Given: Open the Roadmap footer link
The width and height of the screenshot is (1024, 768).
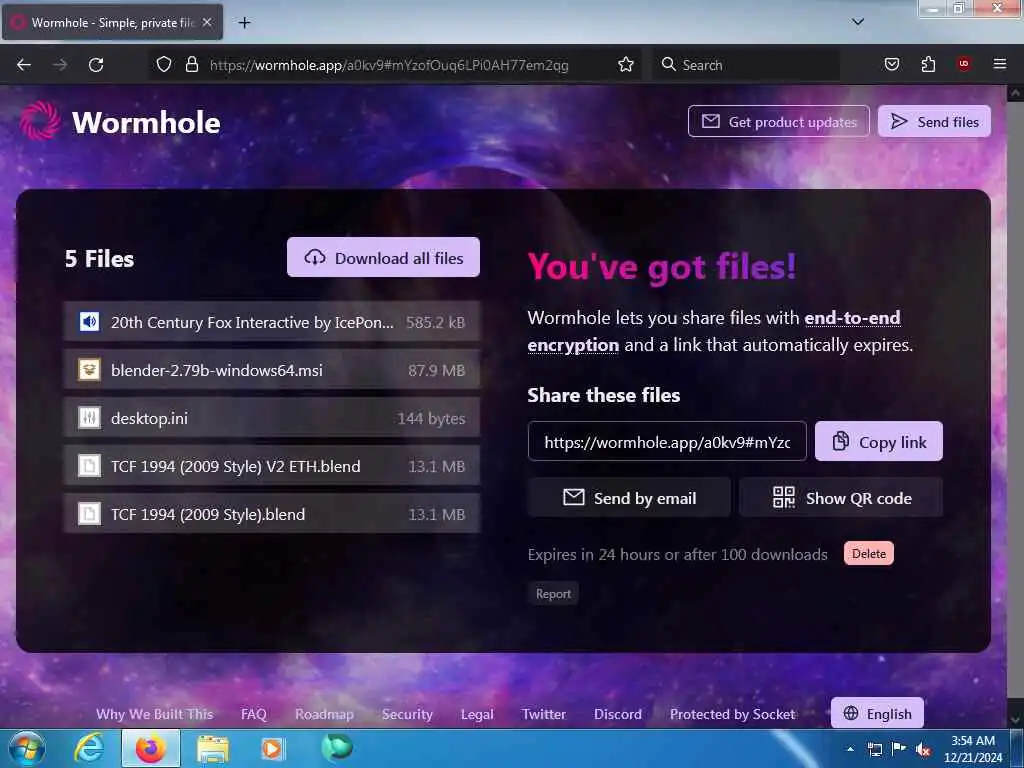Looking at the screenshot, I should click(325, 714).
